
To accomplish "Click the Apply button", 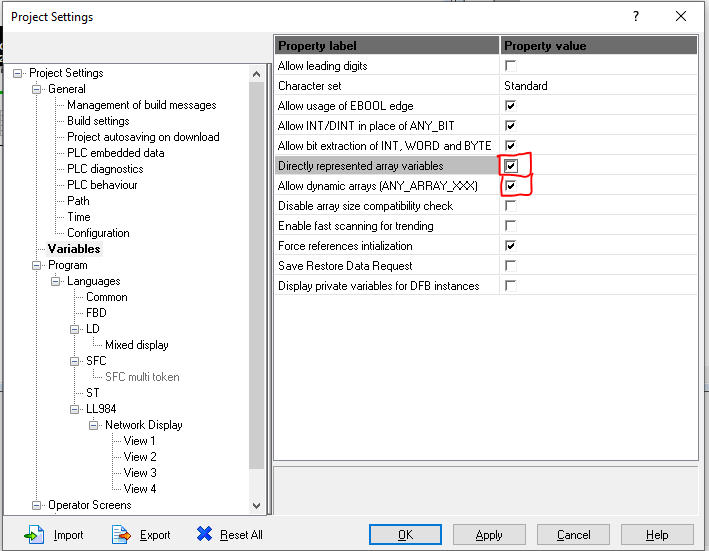I will [489, 535].
